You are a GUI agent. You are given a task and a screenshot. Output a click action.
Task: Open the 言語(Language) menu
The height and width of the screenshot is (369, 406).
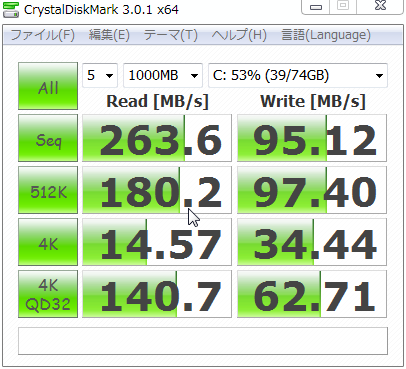[326, 35]
